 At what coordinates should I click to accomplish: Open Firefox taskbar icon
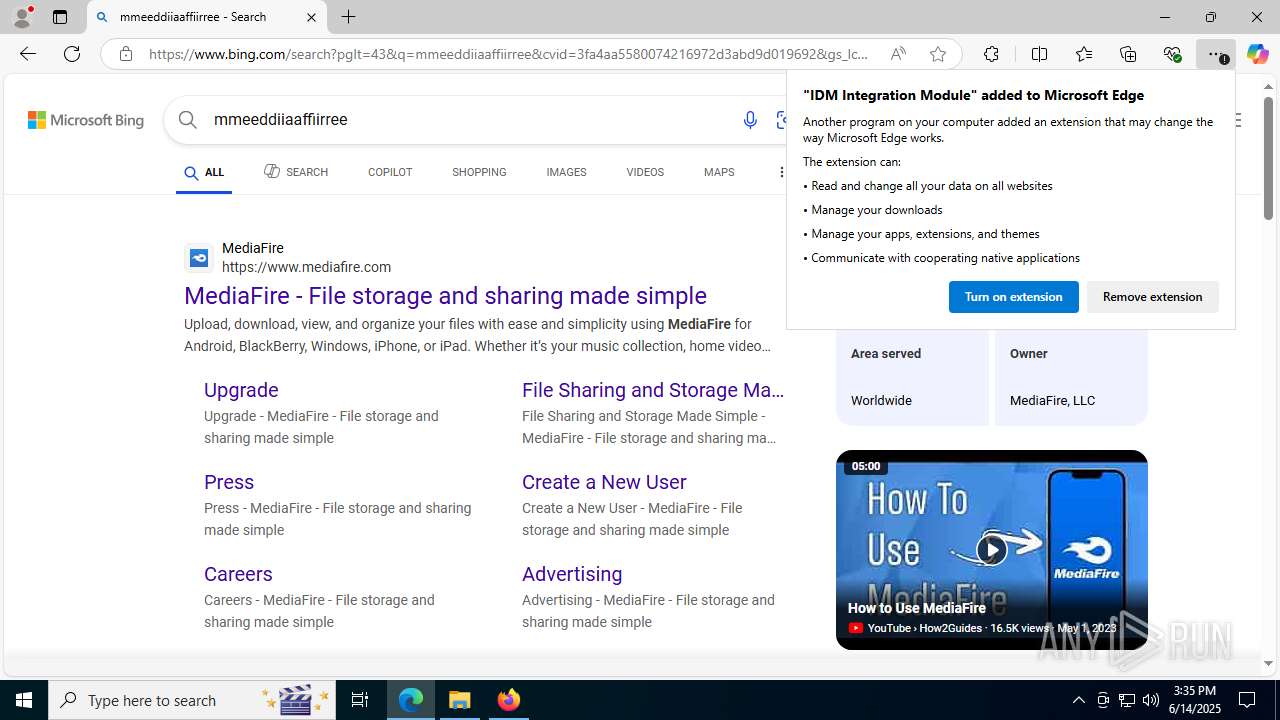point(509,700)
